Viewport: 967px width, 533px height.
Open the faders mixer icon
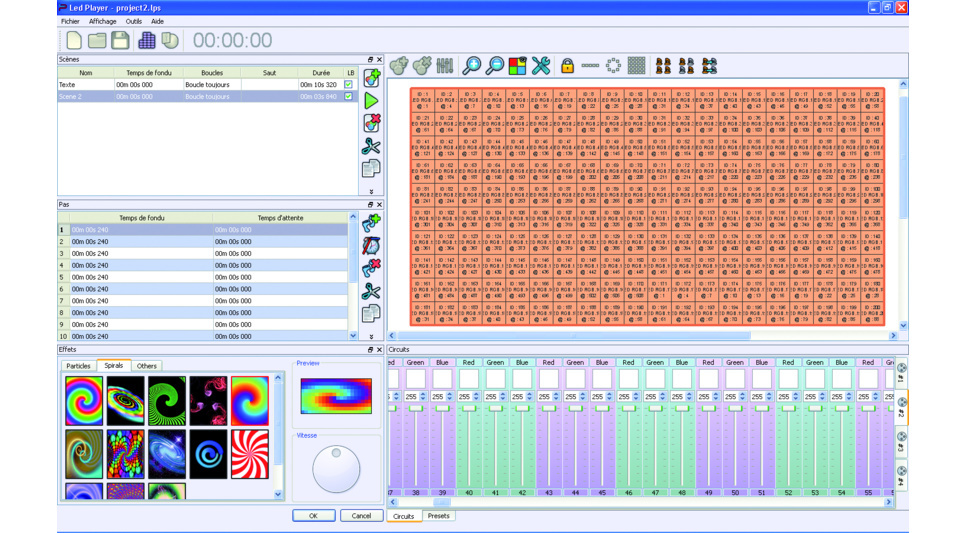(445, 65)
